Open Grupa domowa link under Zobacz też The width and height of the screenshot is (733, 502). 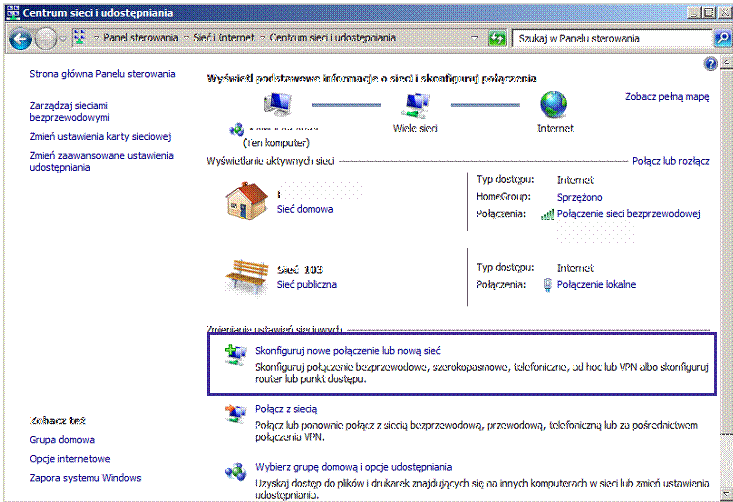click(x=62, y=440)
